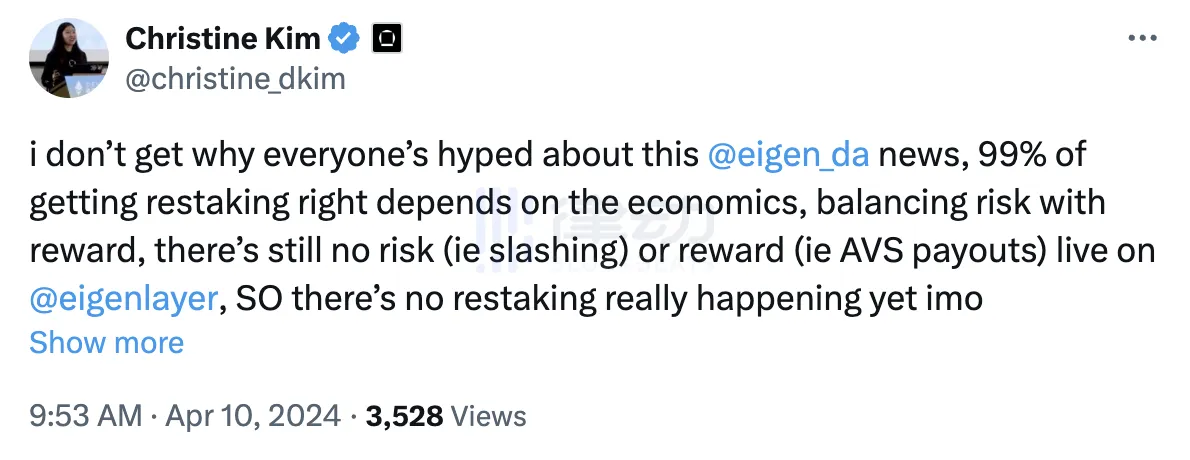Viewport: 1190px width, 460px height.
Task: Expand the tweet with Show more
Action: coord(106,343)
